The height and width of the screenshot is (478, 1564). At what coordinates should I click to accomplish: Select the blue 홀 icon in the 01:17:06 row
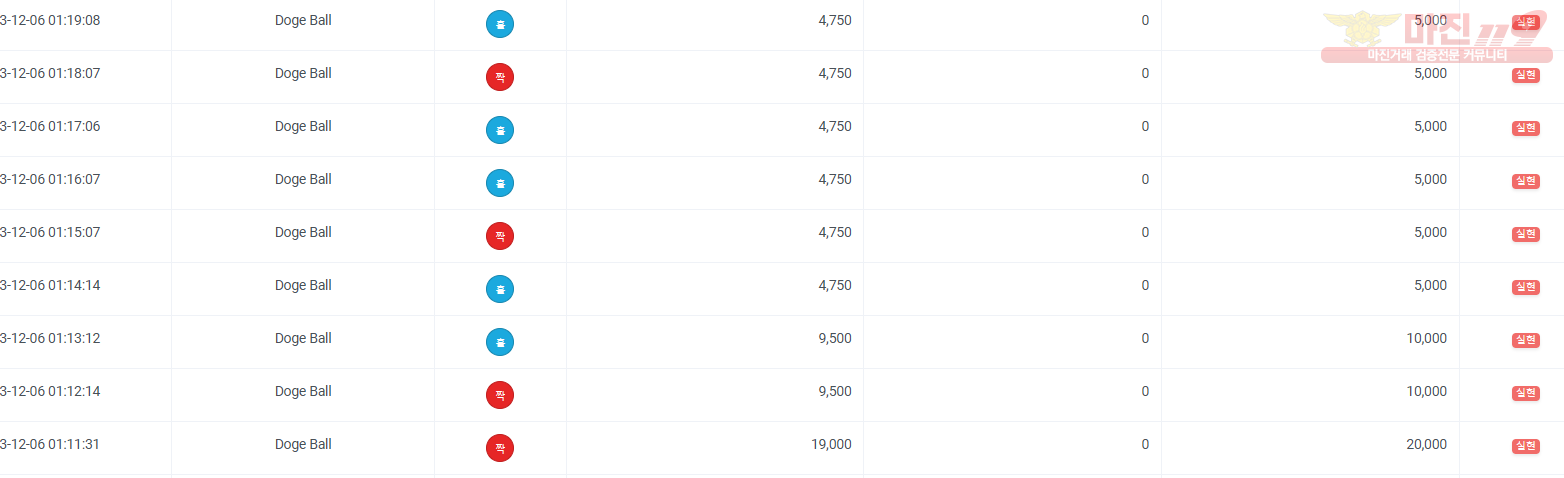click(500, 130)
